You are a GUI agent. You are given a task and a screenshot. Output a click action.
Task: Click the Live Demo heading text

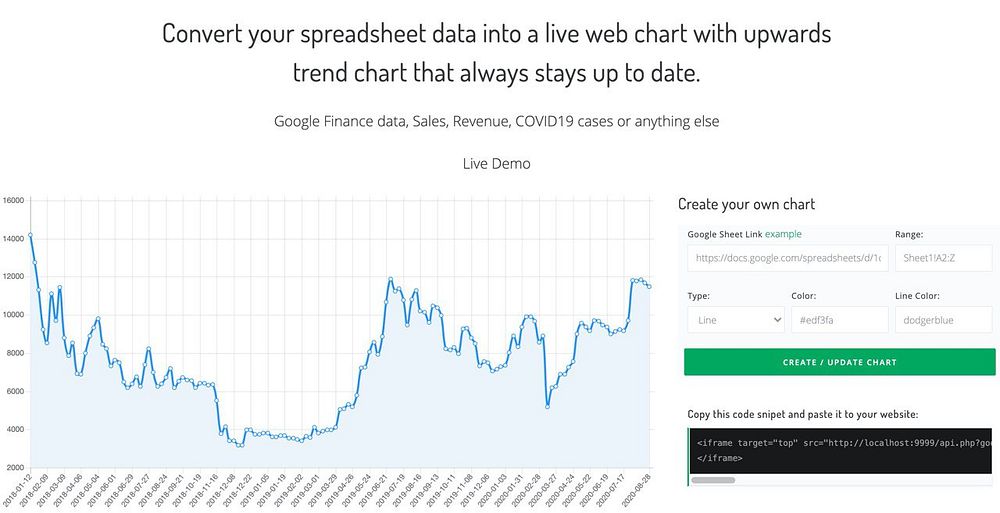(x=496, y=164)
